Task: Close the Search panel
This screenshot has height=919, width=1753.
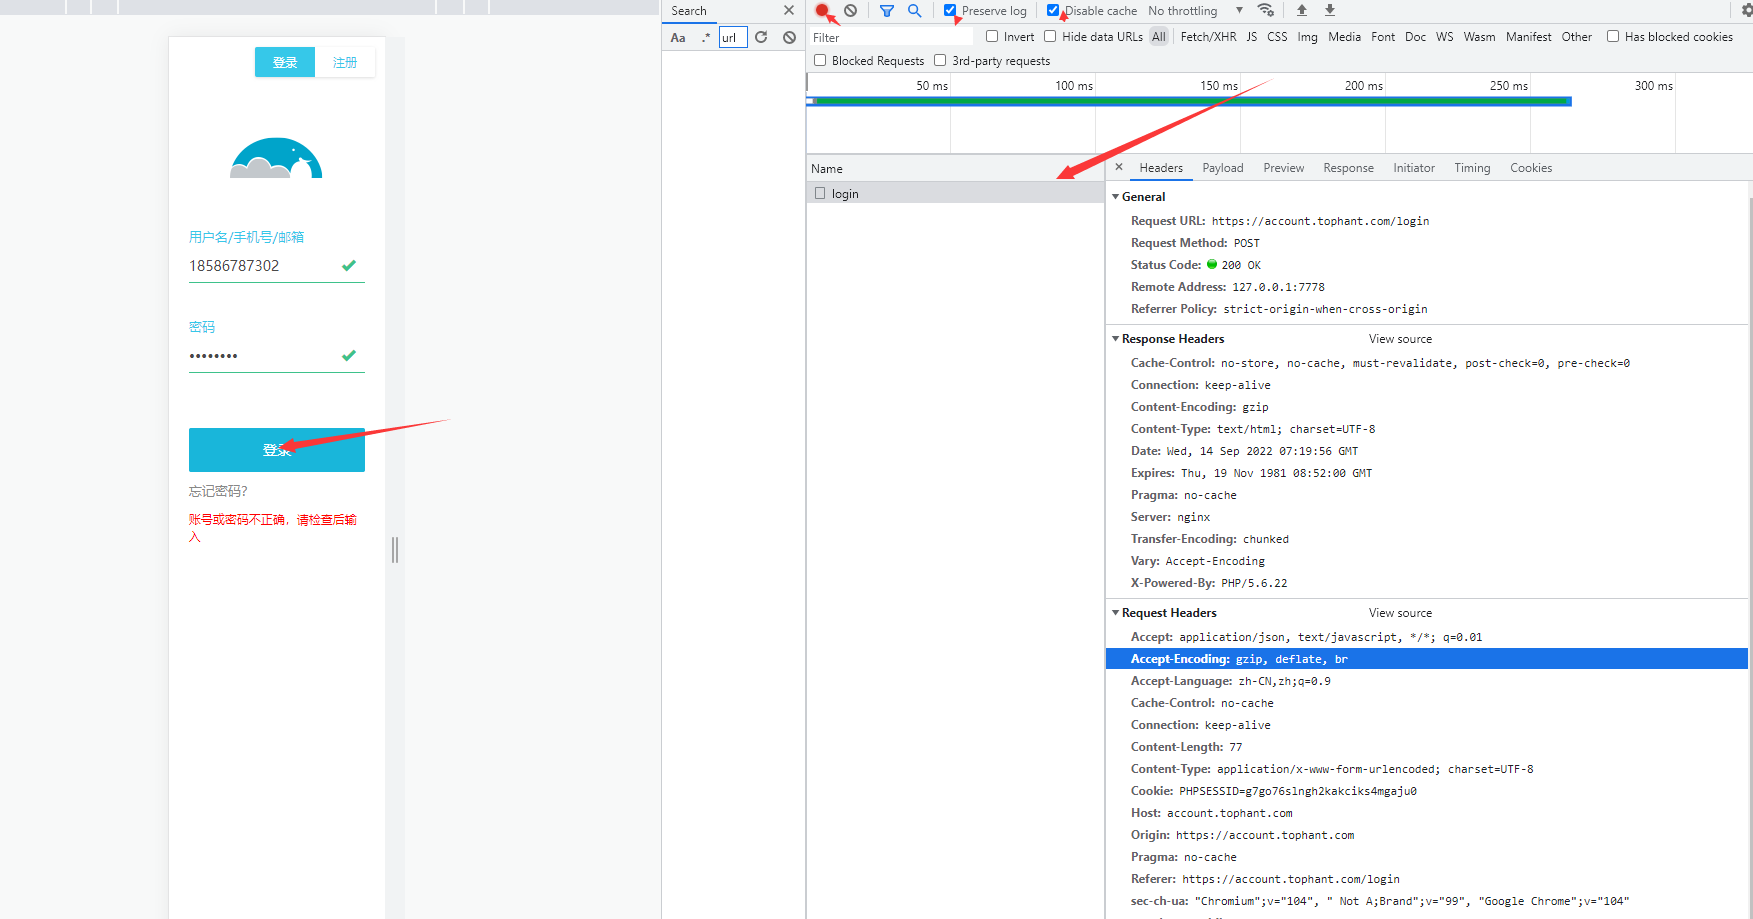Action: coord(789,11)
